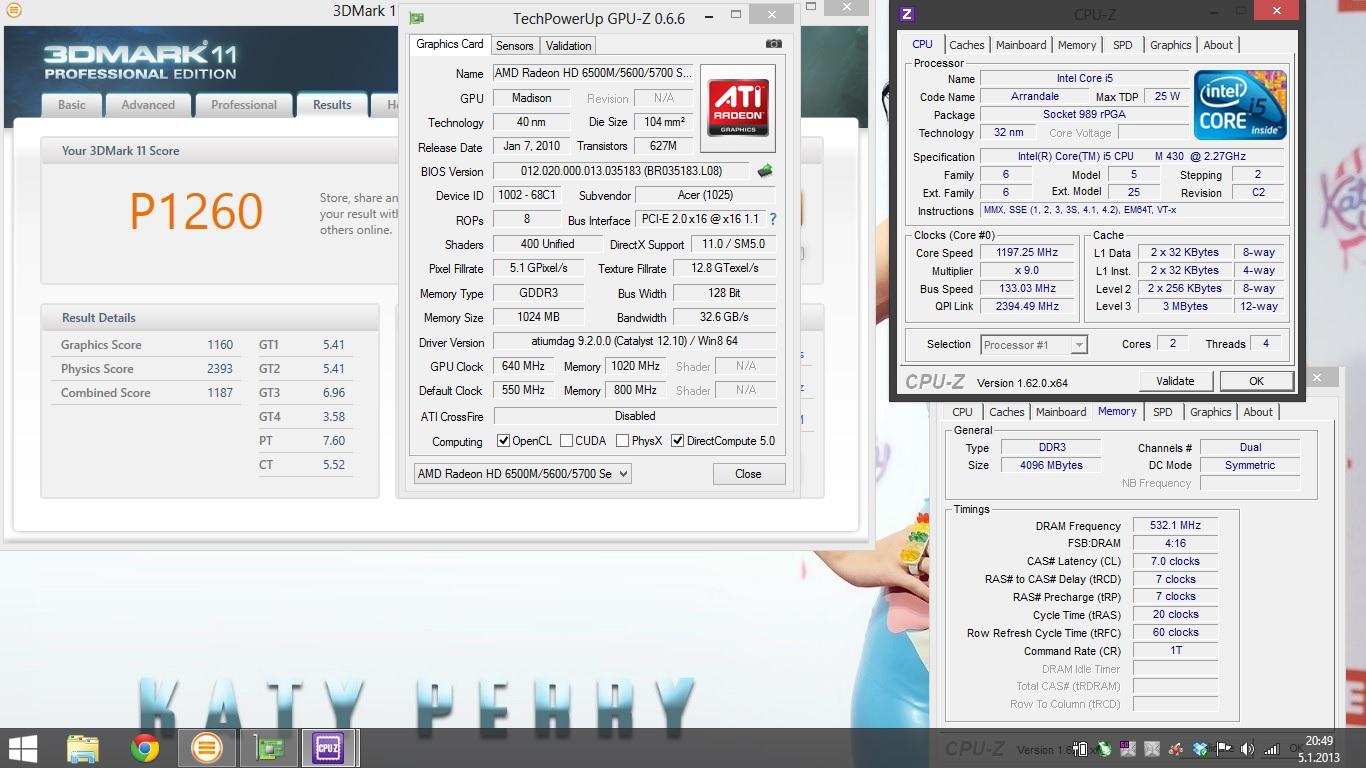
Task: Switch to the Sensors tab in GPU-Z
Action: [515, 46]
